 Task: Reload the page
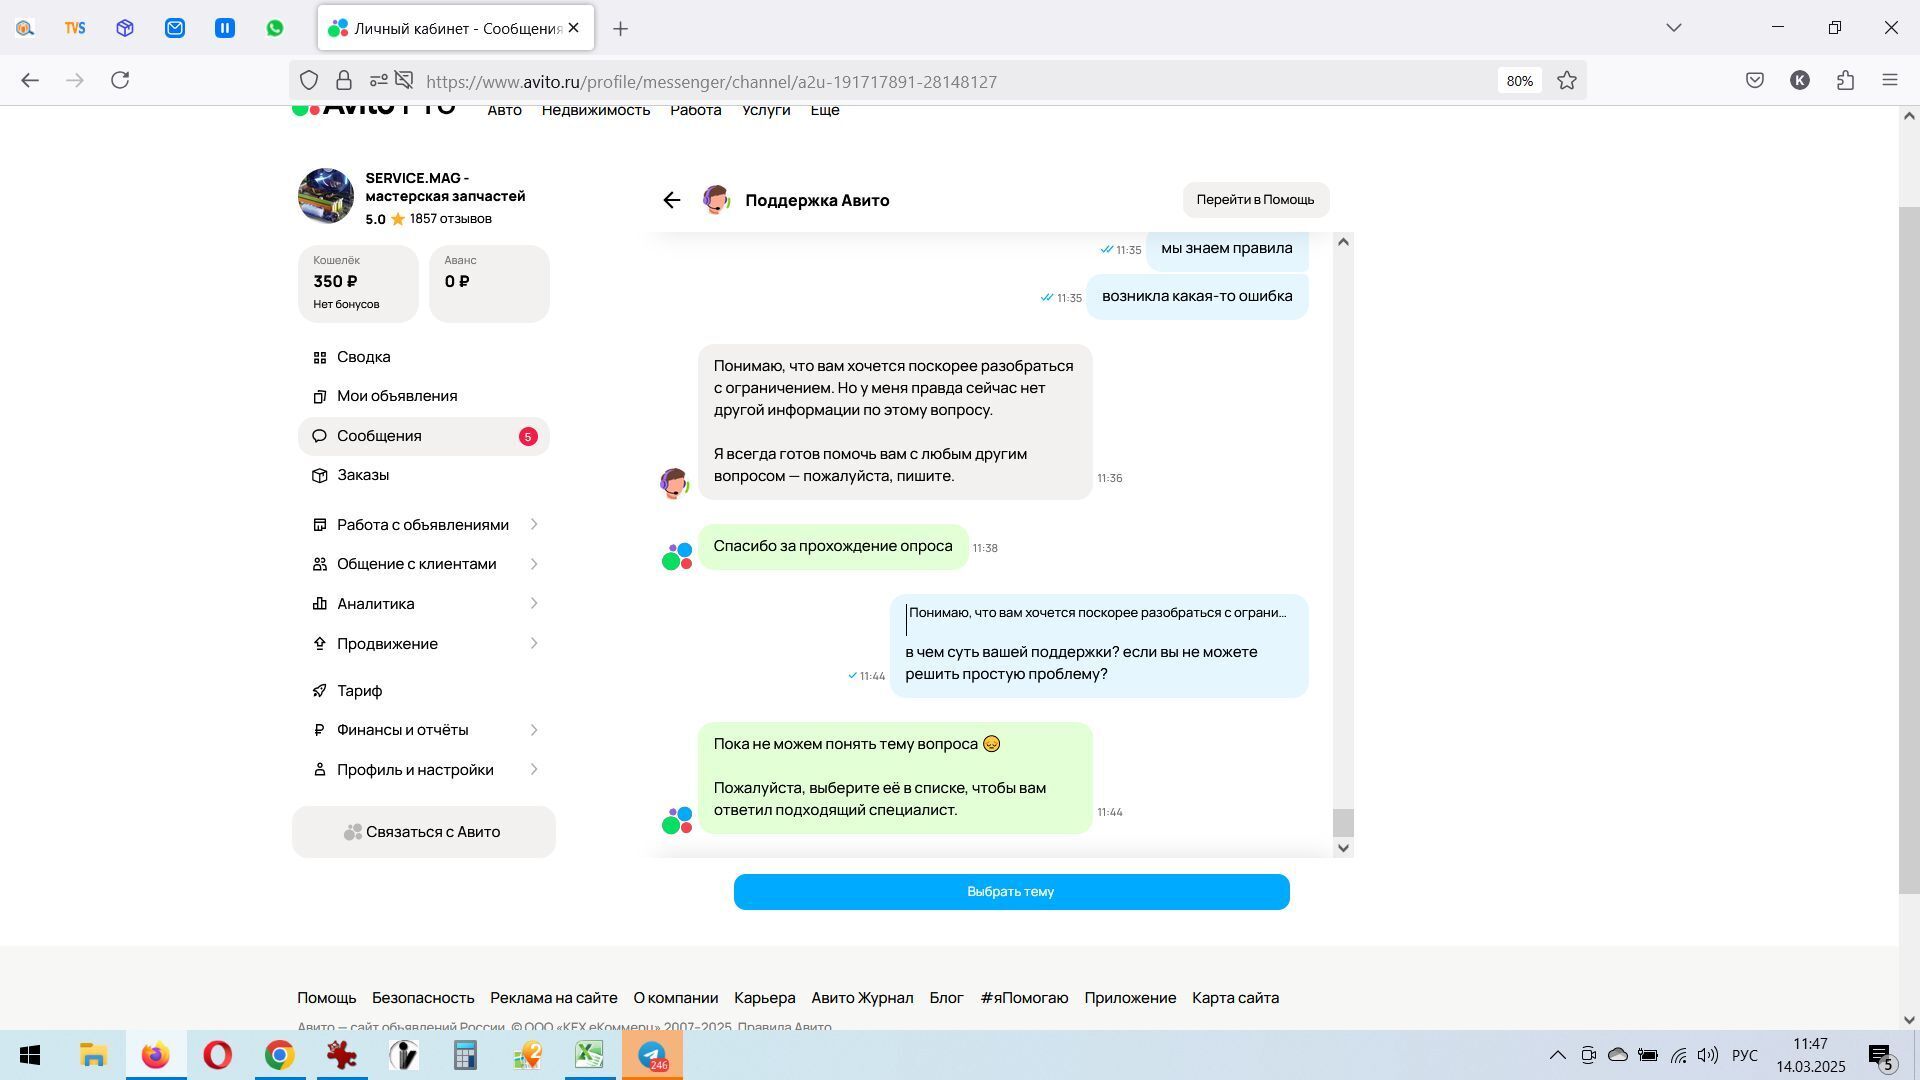(x=120, y=81)
